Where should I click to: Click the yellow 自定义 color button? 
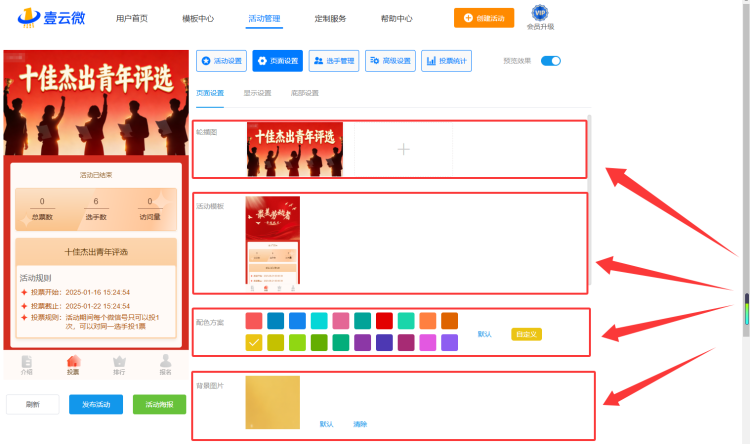click(526, 334)
